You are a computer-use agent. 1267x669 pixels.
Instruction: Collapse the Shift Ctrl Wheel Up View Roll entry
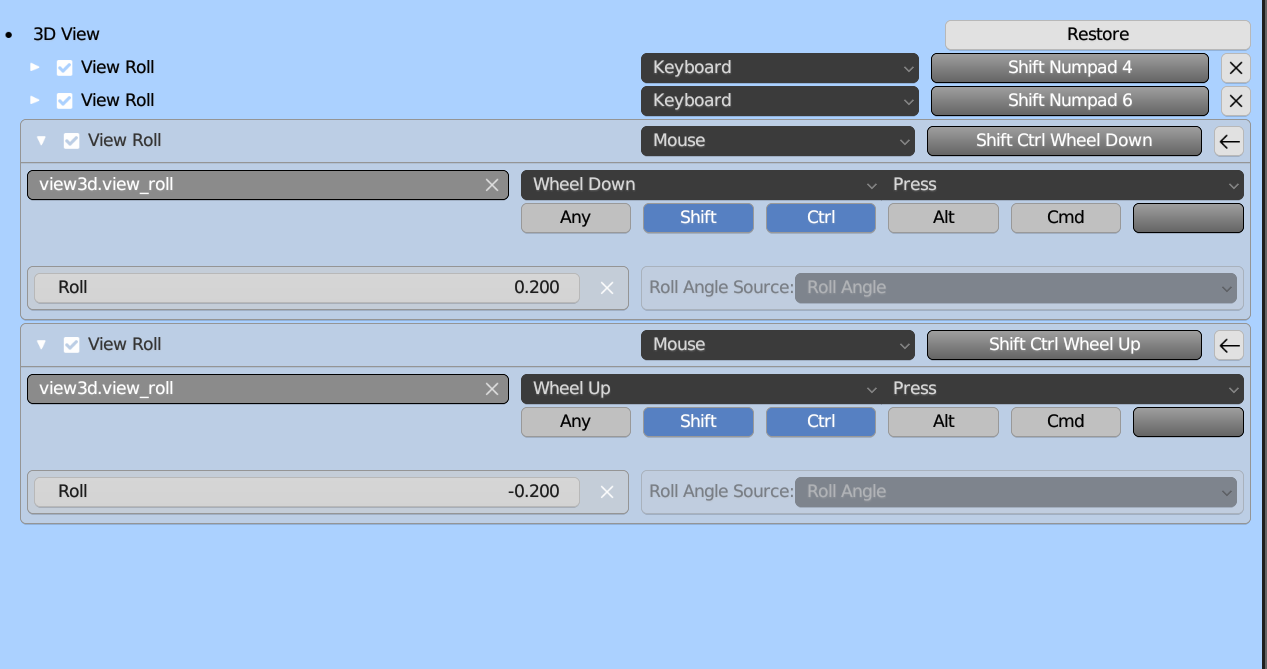click(41, 345)
